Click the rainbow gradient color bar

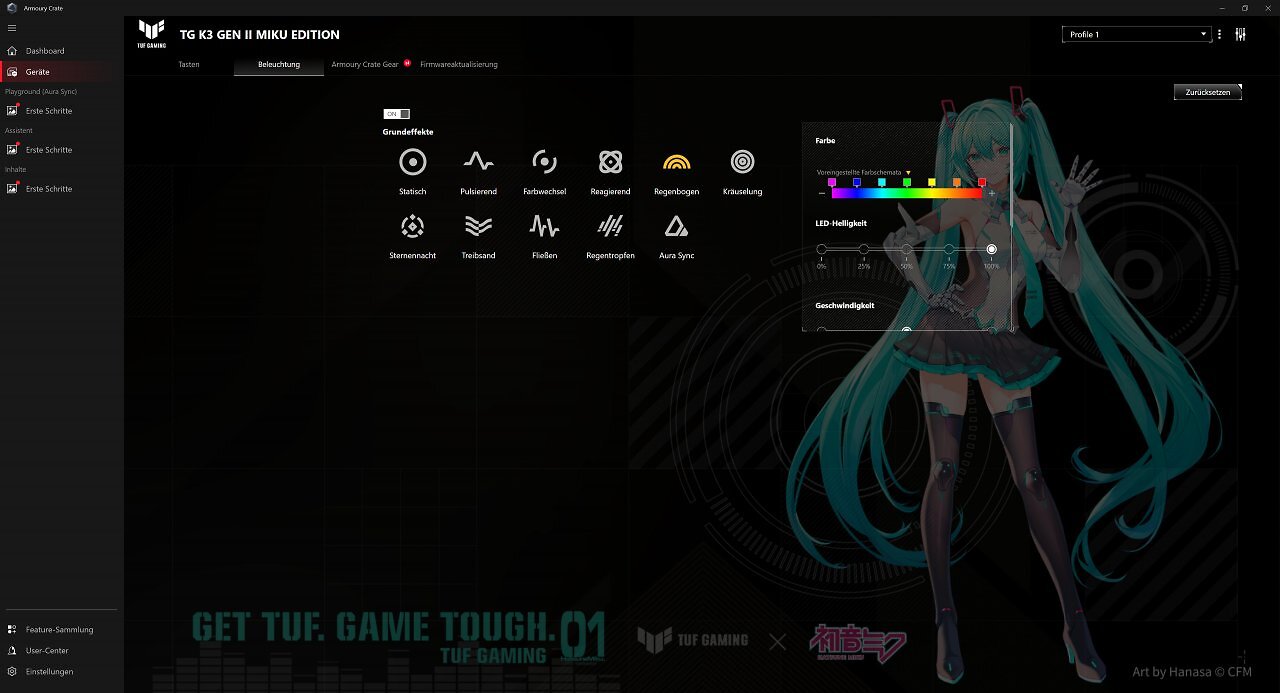(x=907, y=193)
